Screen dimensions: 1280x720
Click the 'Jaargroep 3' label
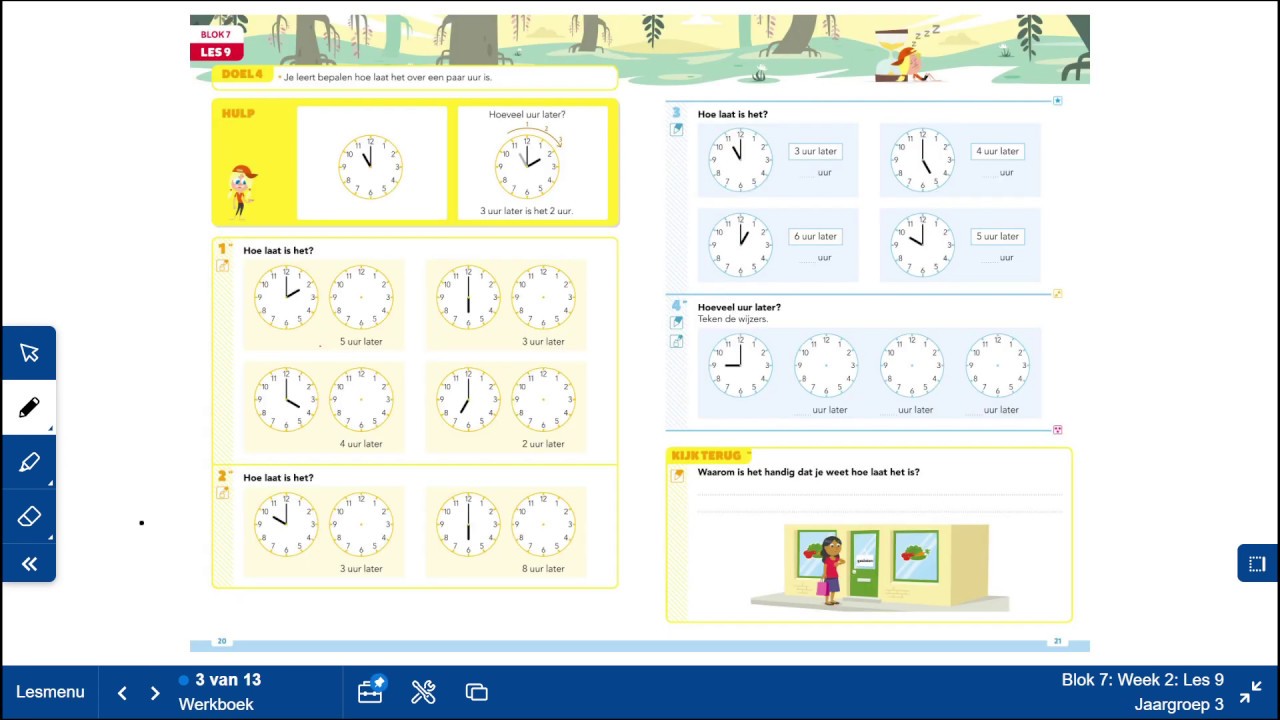point(1178,704)
